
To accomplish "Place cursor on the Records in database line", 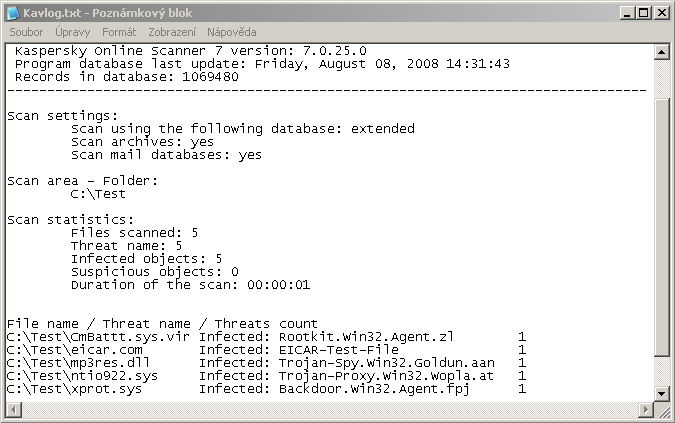I will [x=127, y=77].
